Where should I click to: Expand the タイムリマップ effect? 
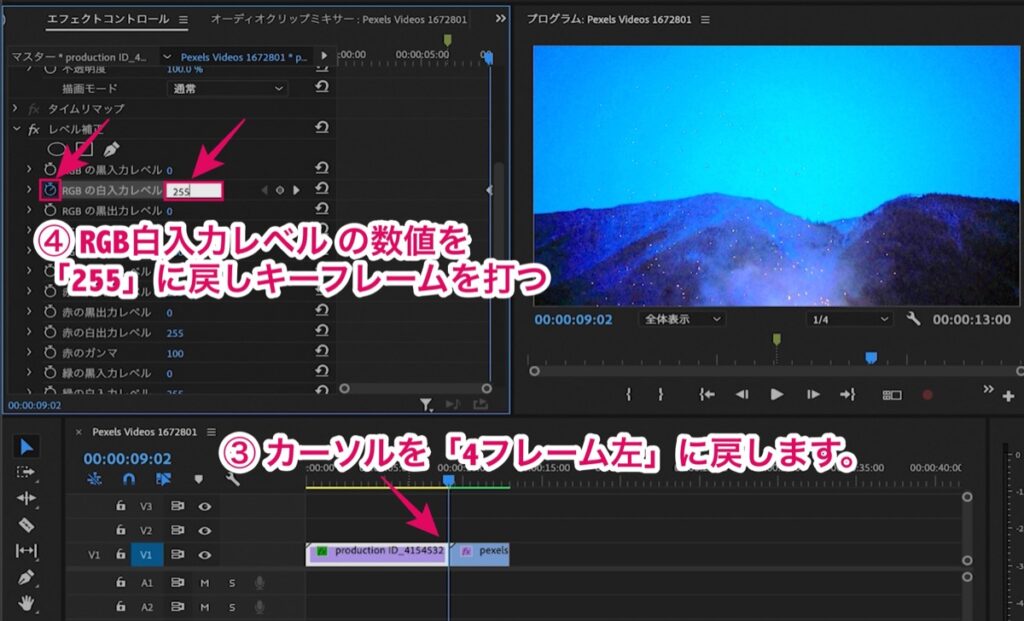(x=15, y=108)
